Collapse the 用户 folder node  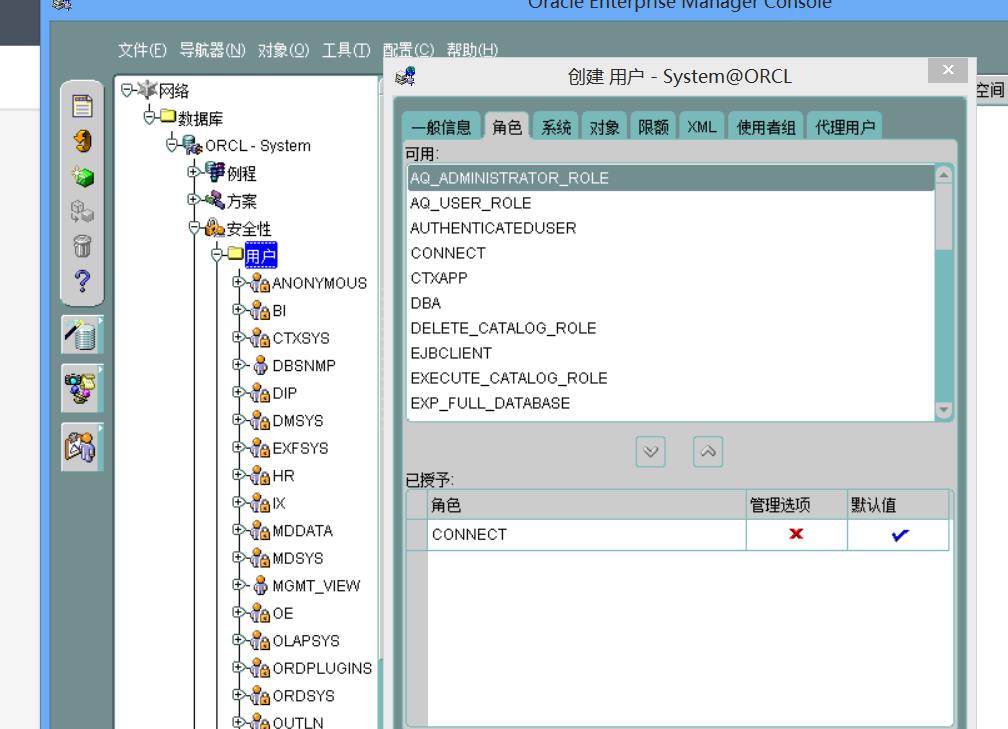point(217,255)
